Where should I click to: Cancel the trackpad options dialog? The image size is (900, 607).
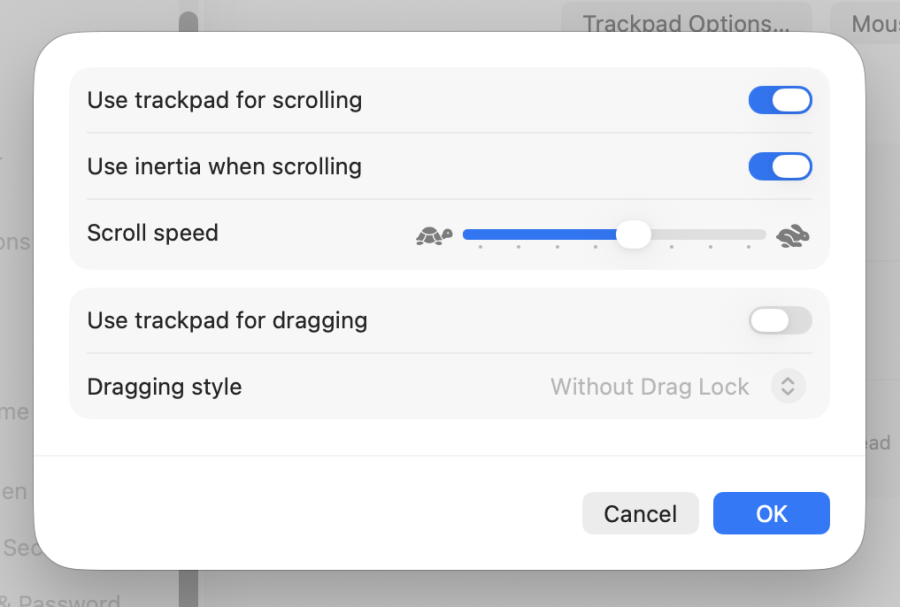click(x=640, y=513)
